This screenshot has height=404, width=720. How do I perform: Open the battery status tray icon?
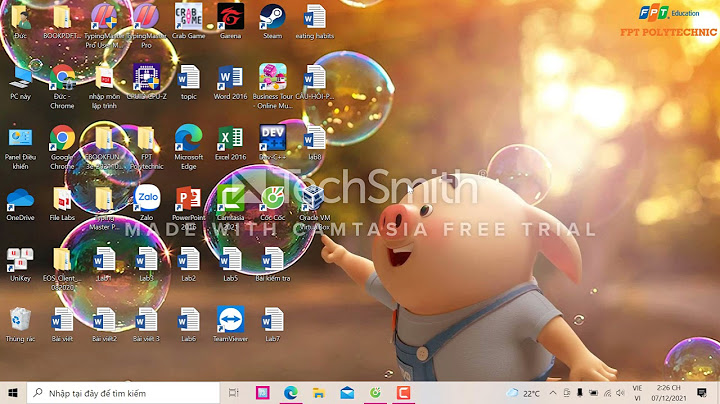pyautogui.click(x=593, y=393)
